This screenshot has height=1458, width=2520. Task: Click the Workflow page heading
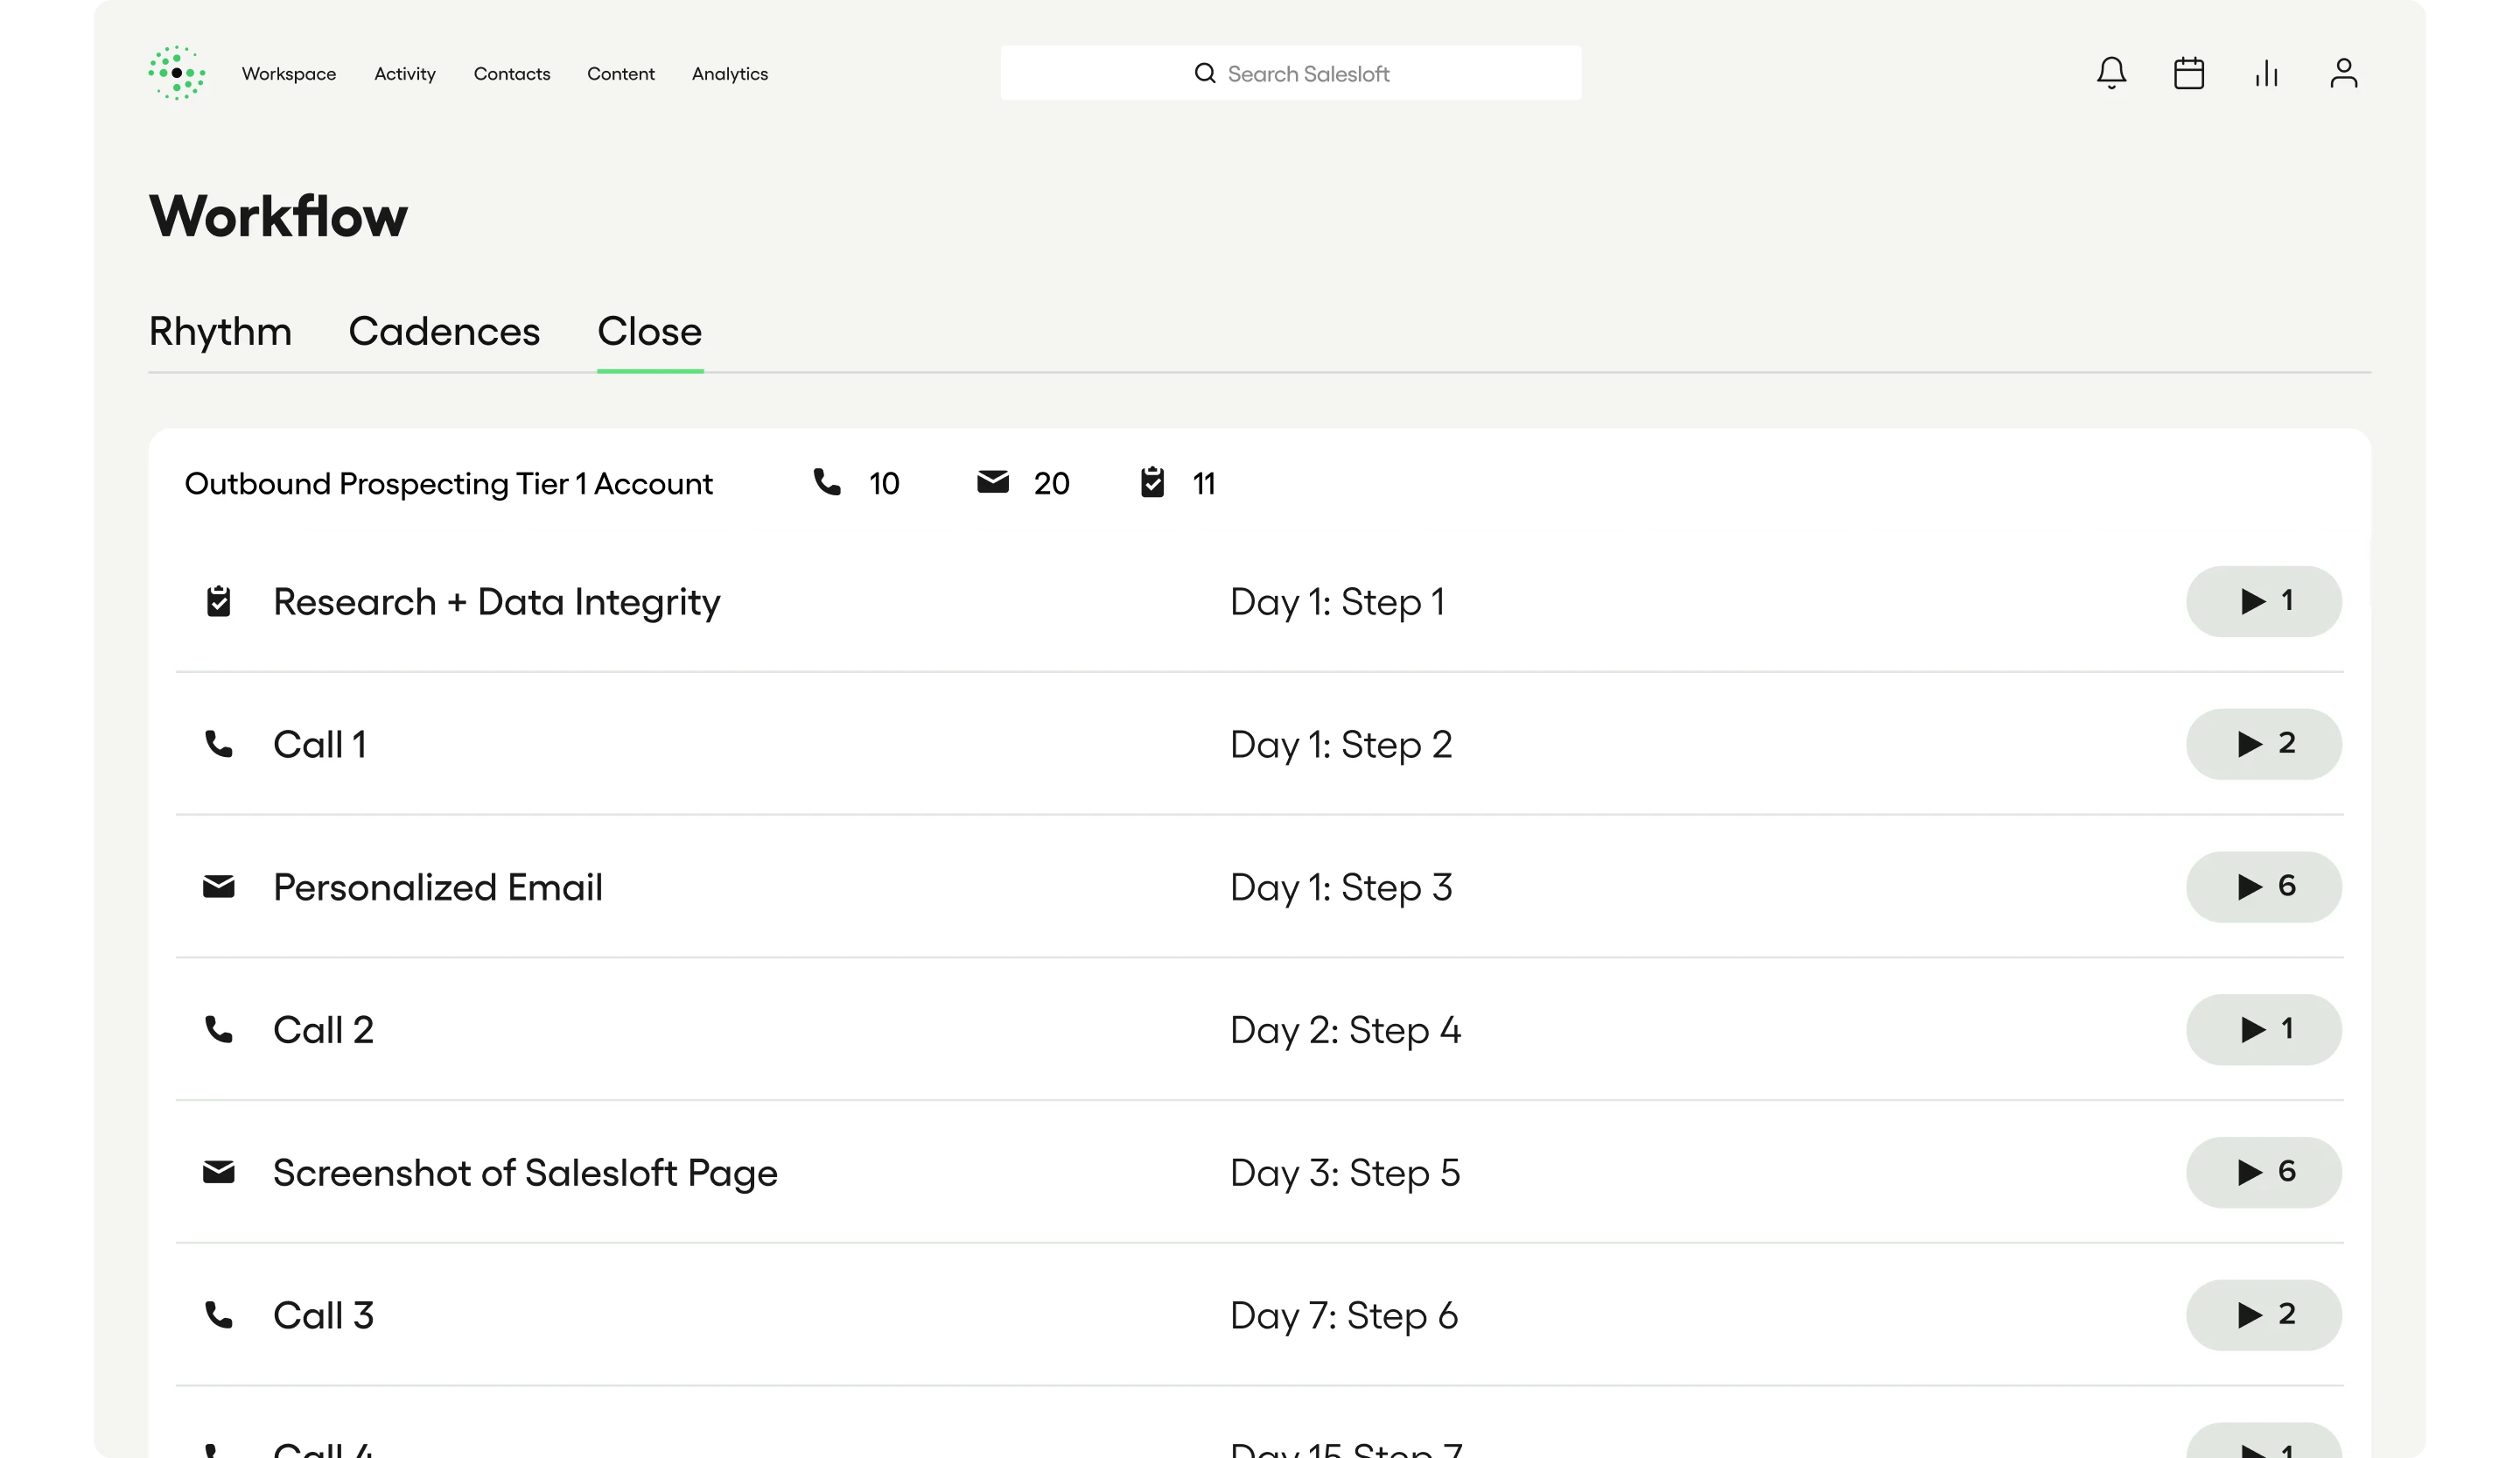click(x=278, y=216)
